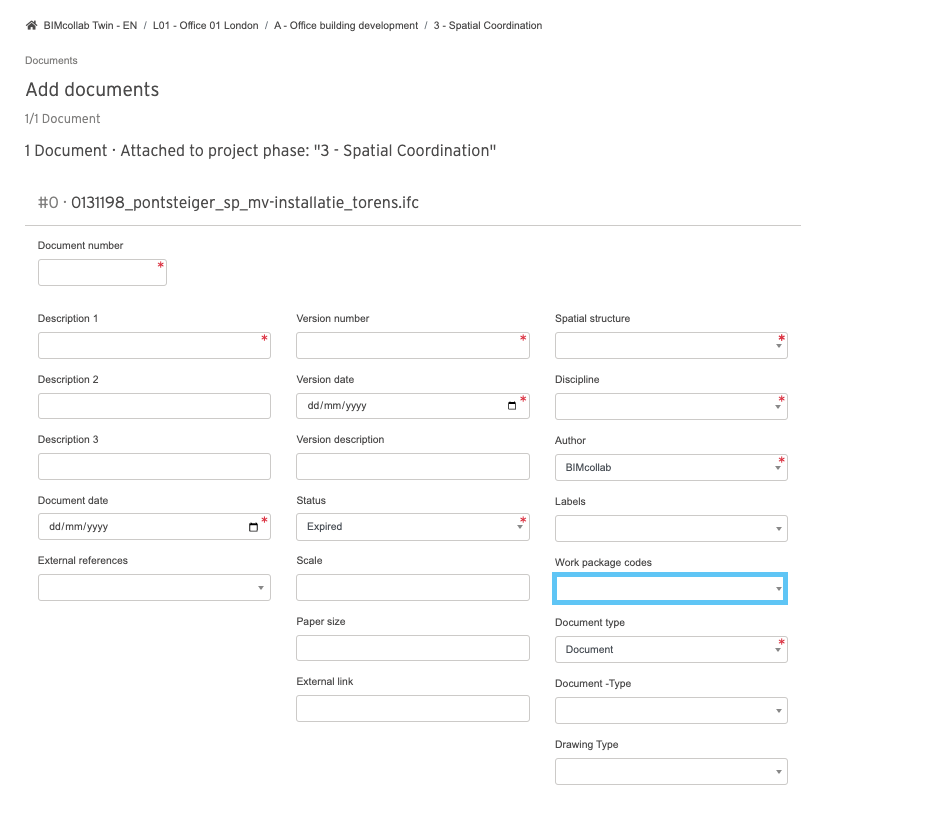Click into the Description 1 field
This screenshot has height=816, width=945.
154,345
